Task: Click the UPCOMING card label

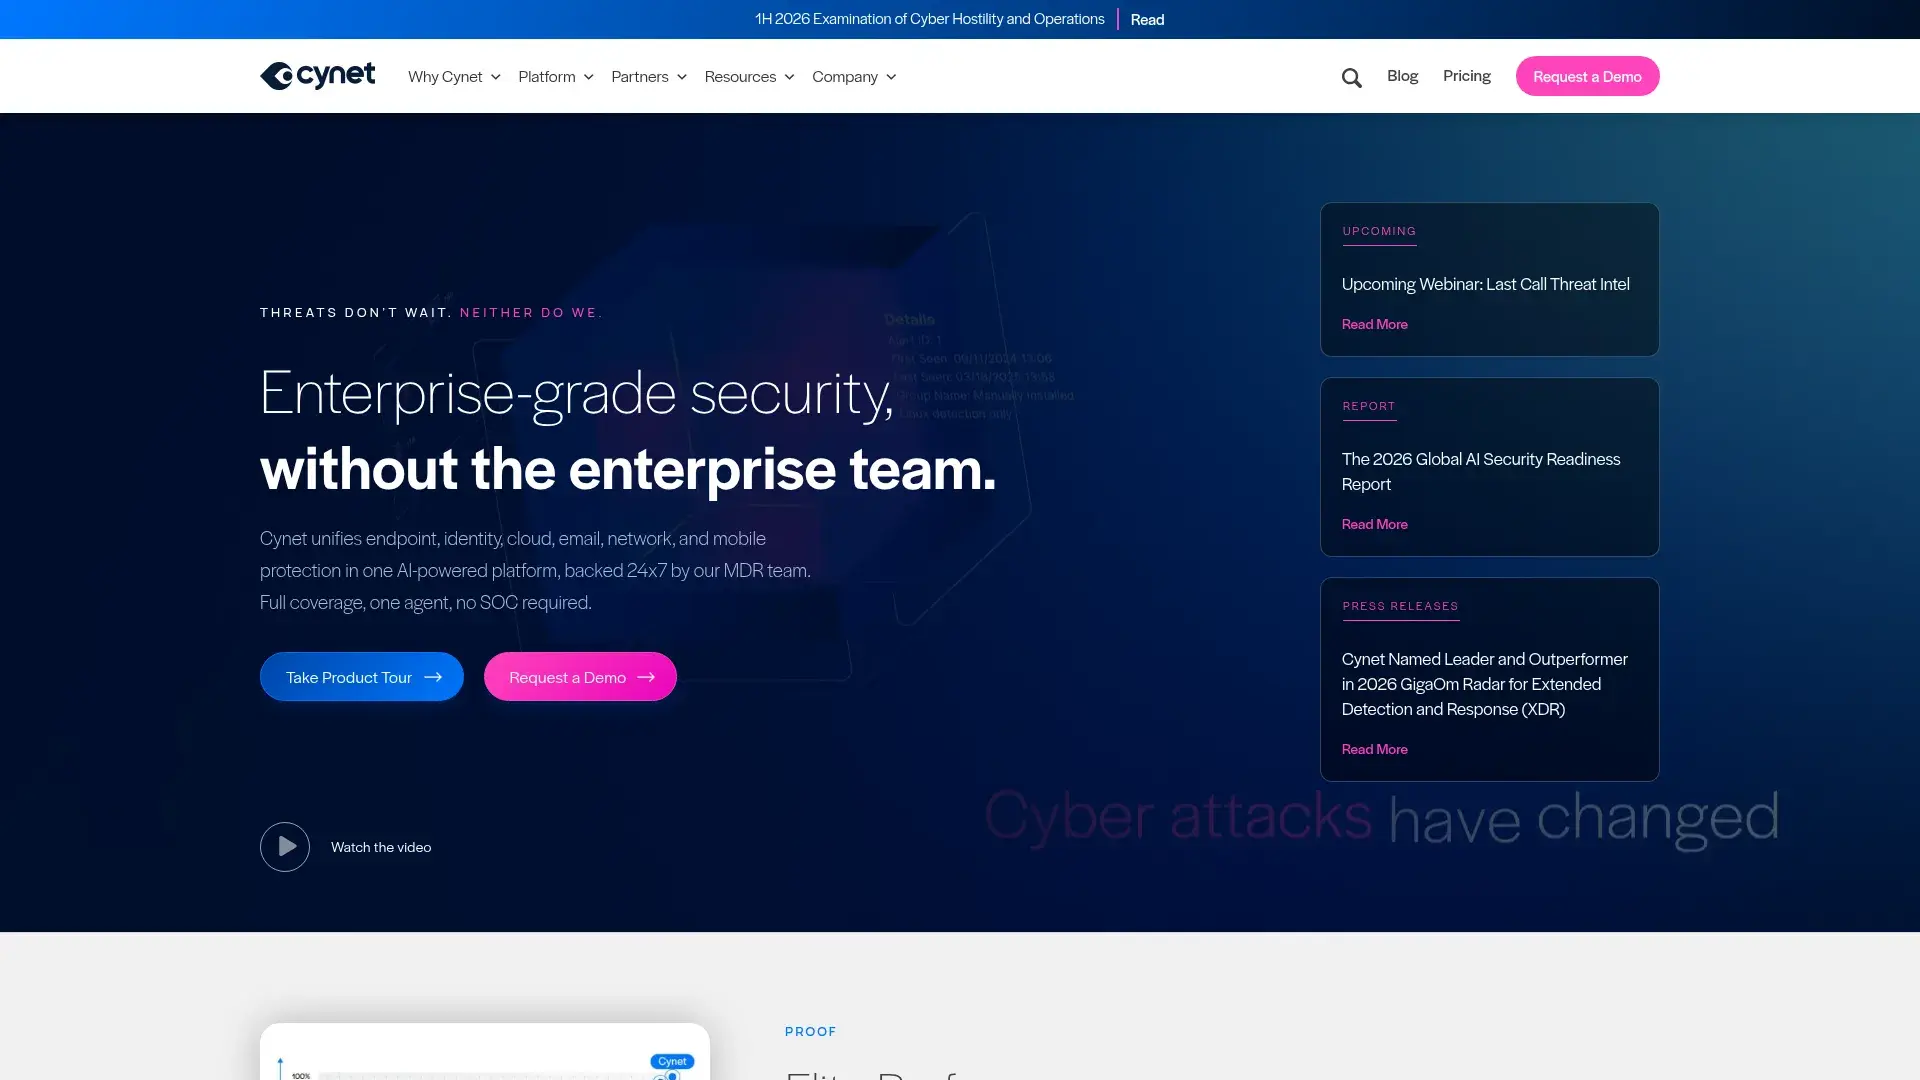Action: pyautogui.click(x=1379, y=231)
